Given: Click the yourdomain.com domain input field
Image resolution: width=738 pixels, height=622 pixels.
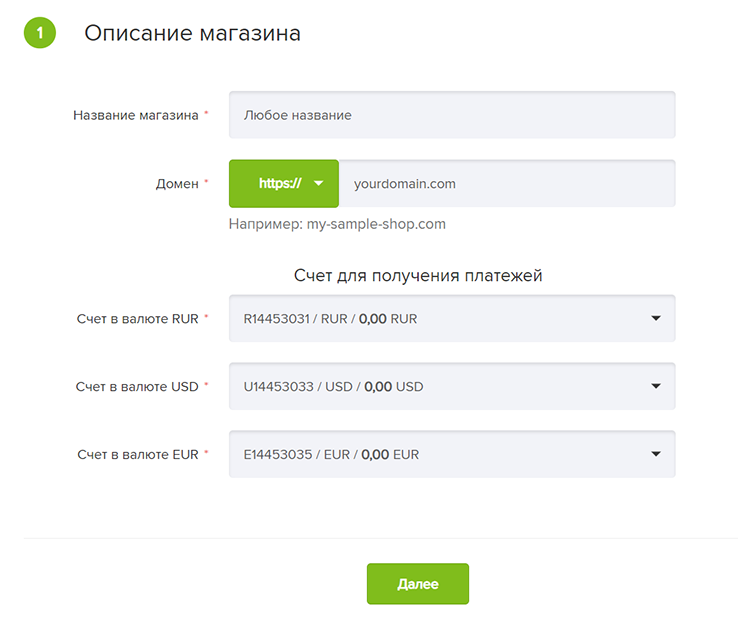Looking at the screenshot, I should click(x=506, y=184).
